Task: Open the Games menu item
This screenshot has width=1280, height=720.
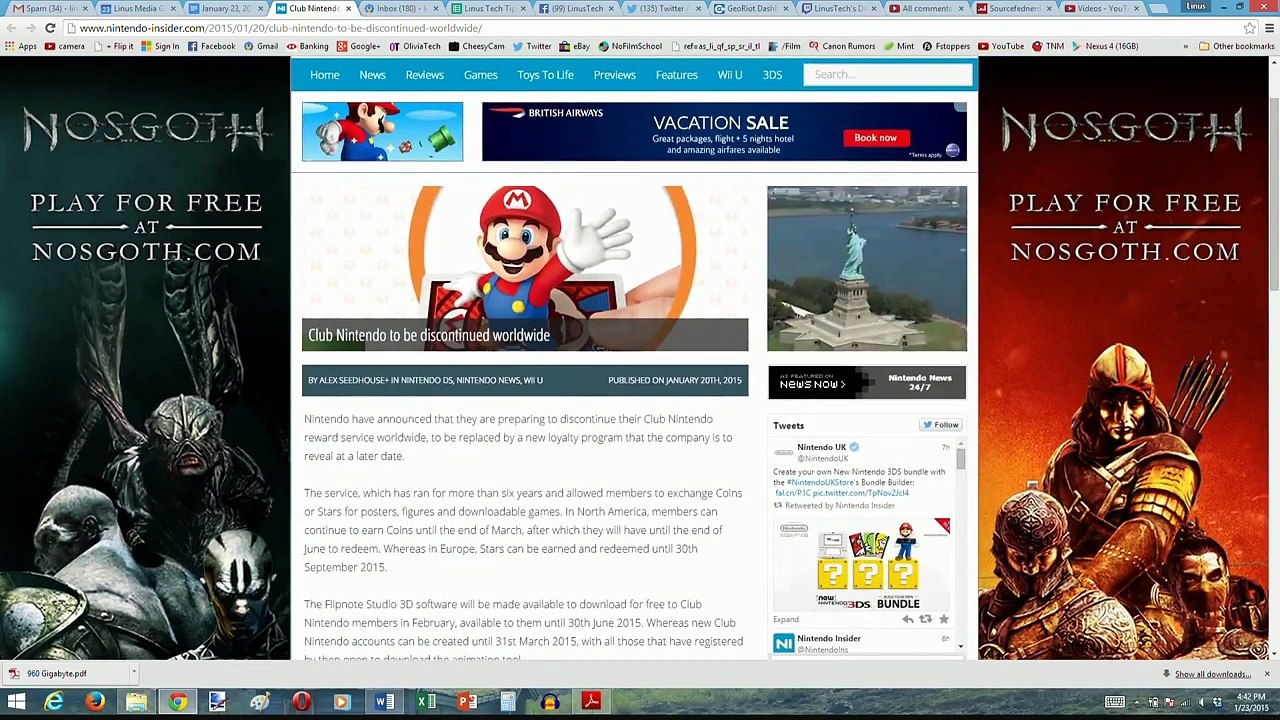Action: point(481,75)
